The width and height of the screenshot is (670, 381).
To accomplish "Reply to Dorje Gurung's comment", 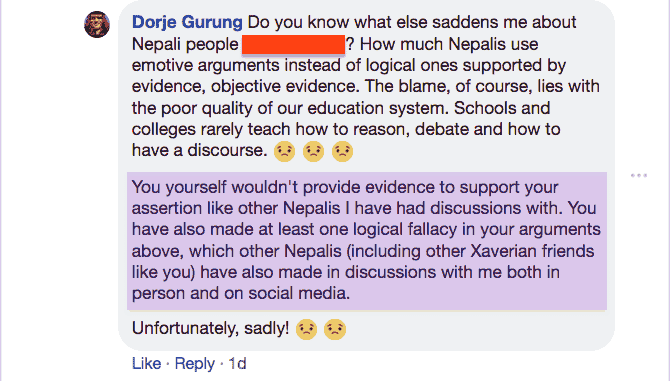I will (195, 363).
